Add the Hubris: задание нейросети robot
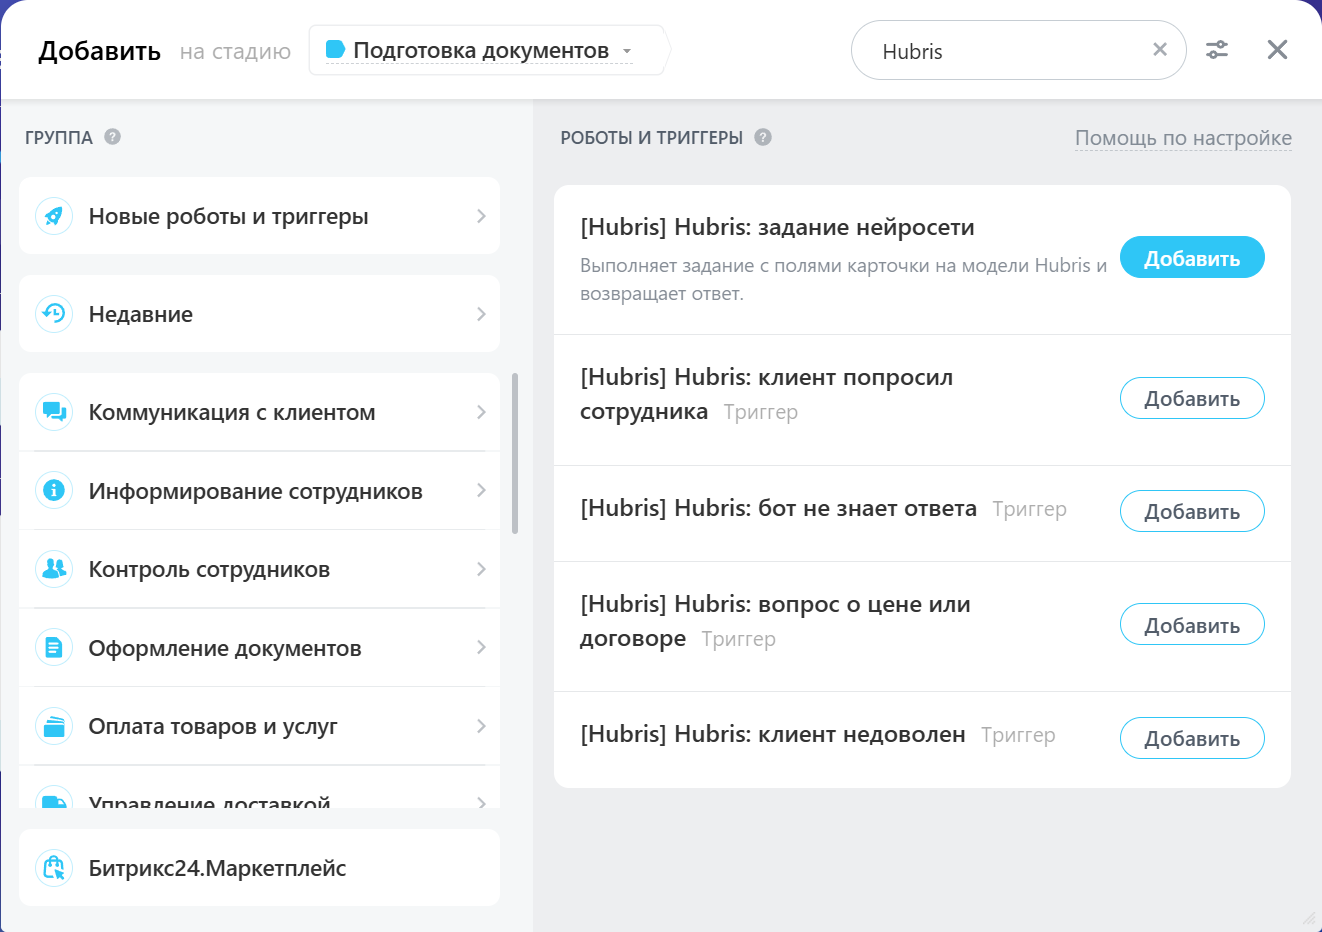 coord(1192,258)
